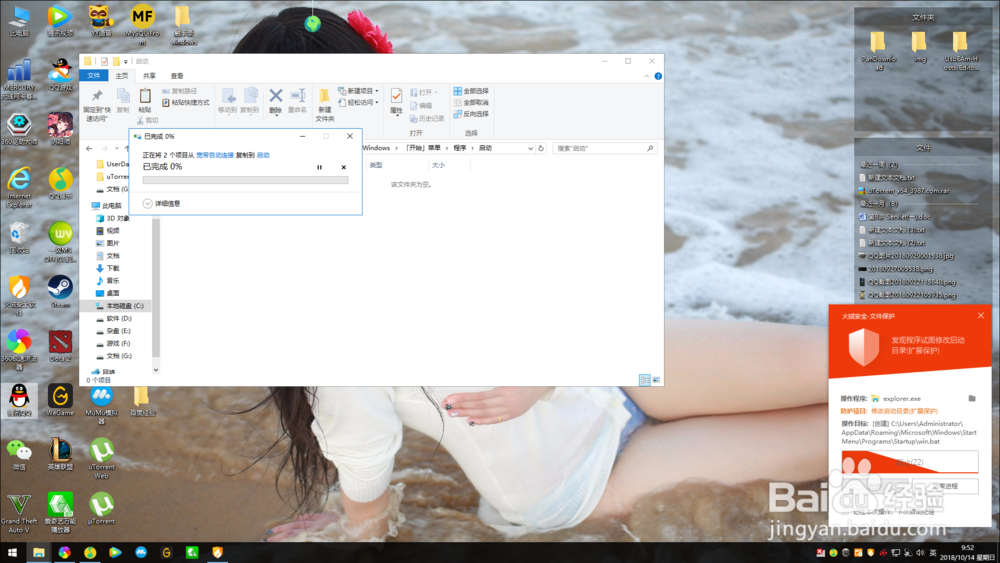
Task: Open the File (文件) ribbon tab
Action: click(x=94, y=76)
